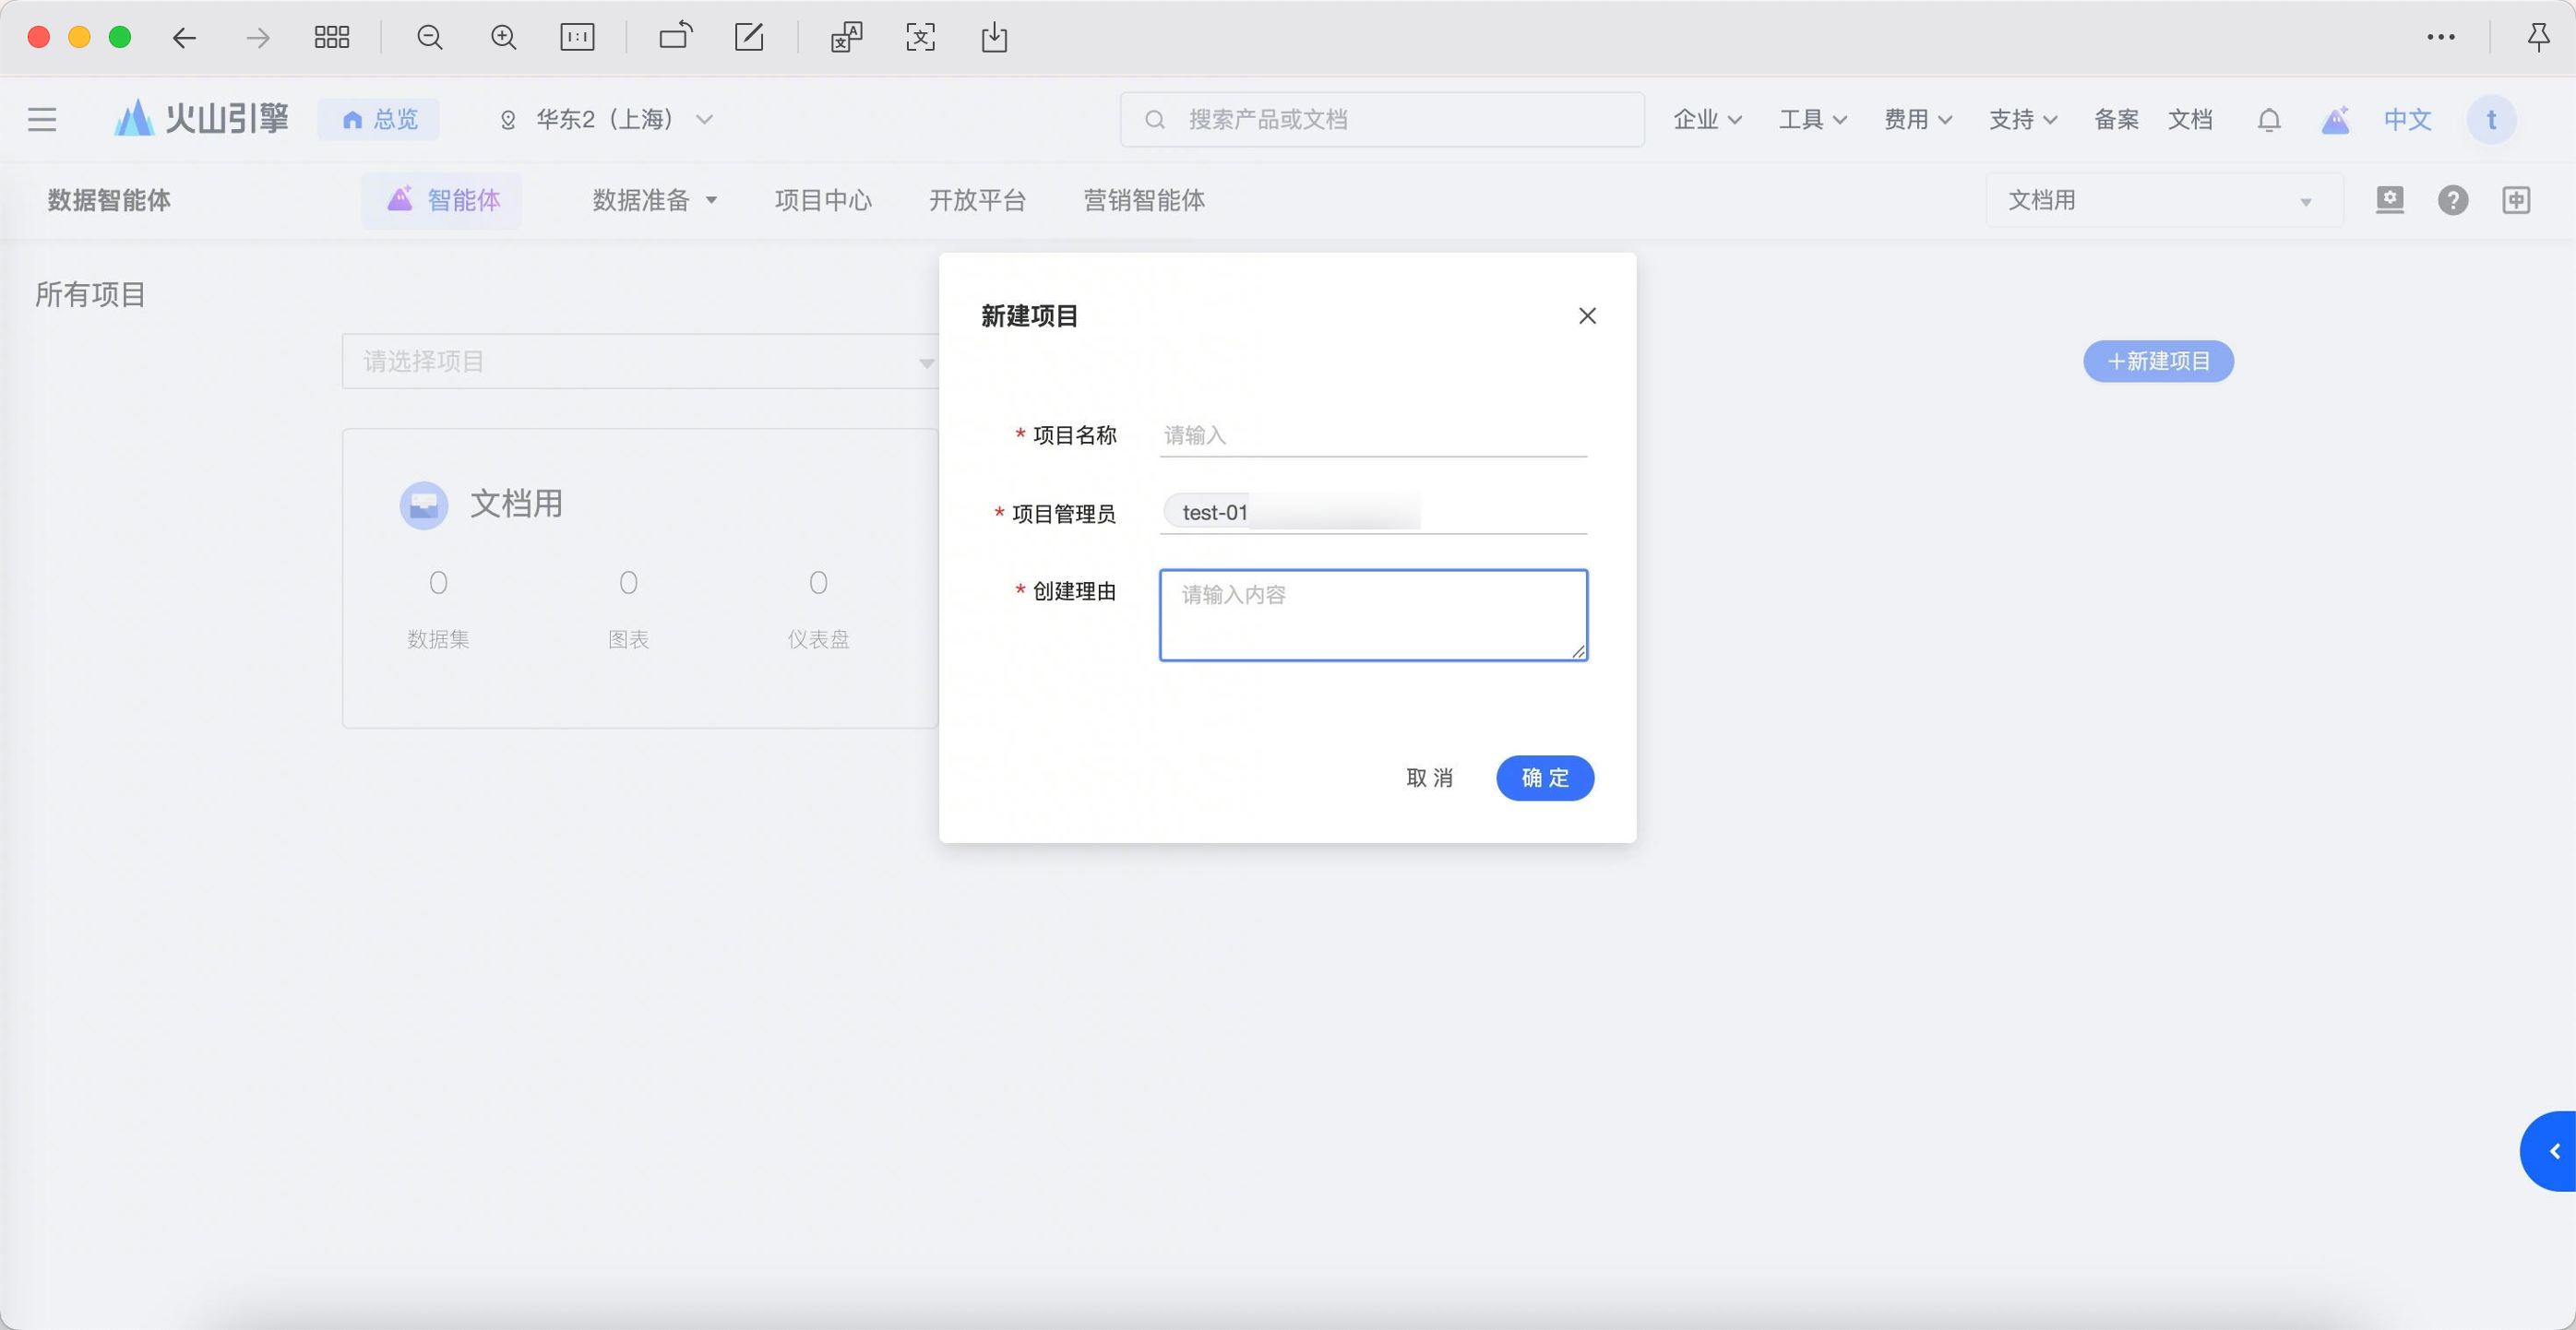Open the 项目中心 tab

click(x=823, y=201)
